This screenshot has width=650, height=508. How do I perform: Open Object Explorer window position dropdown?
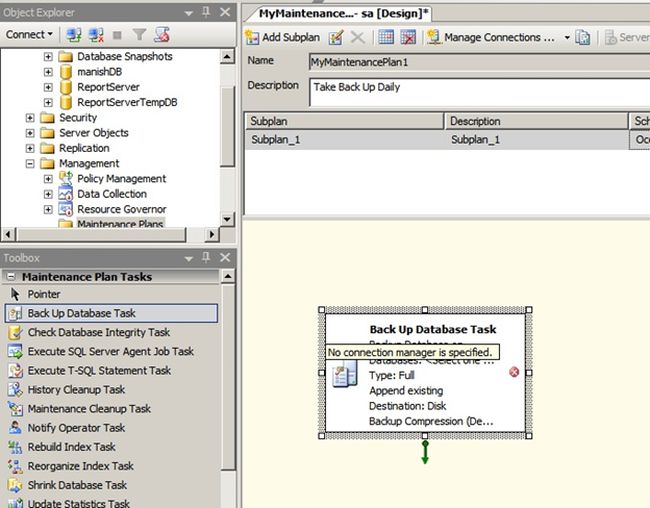[189, 13]
